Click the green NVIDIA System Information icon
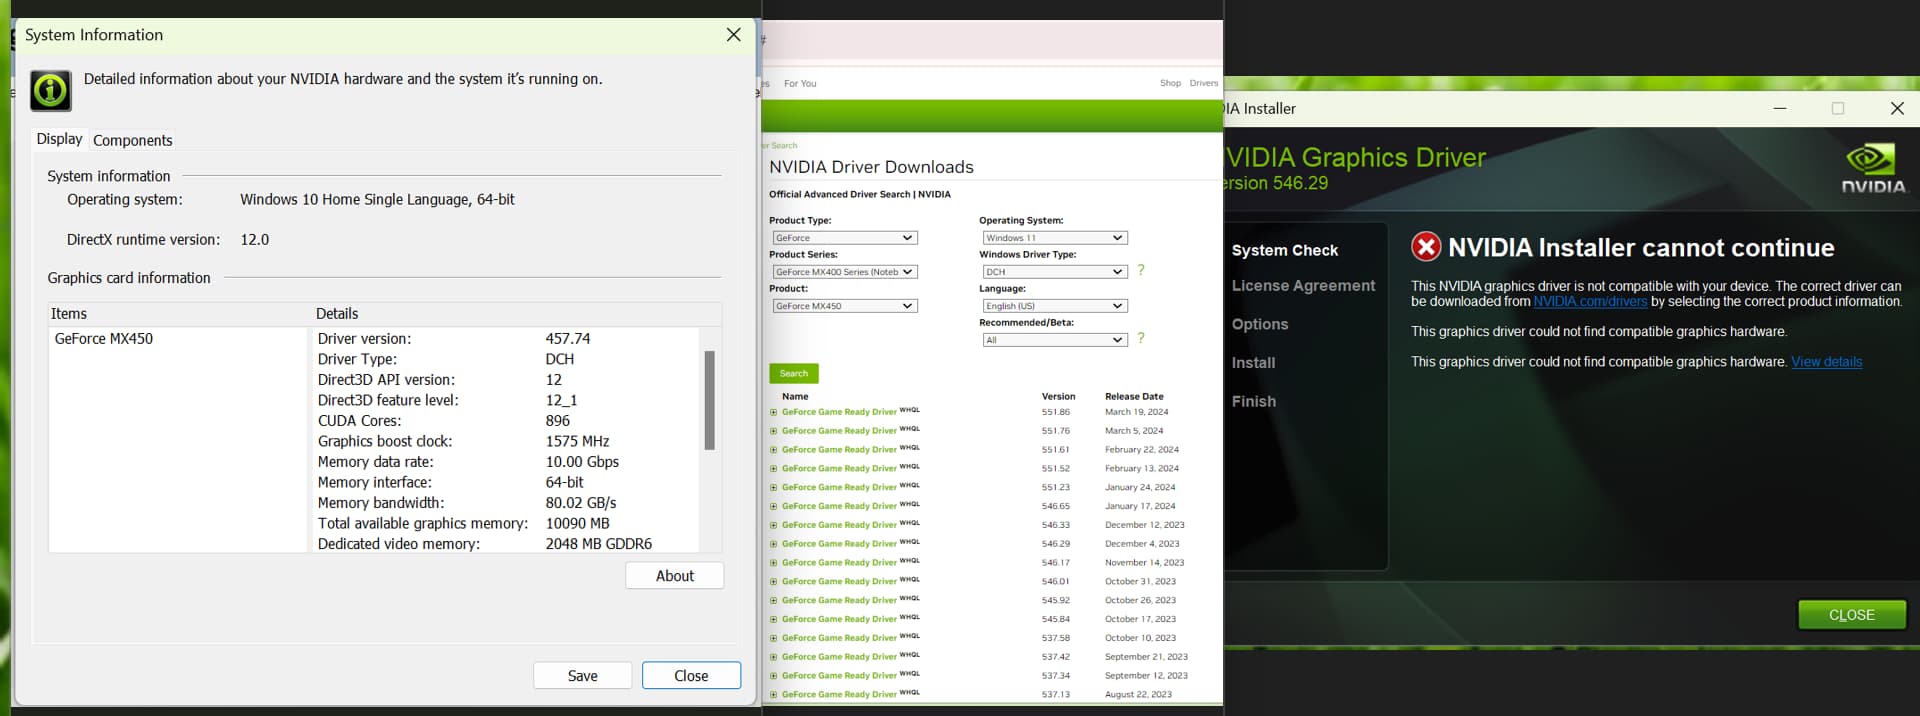Screen dimensions: 1920x716 [x=50, y=91]
